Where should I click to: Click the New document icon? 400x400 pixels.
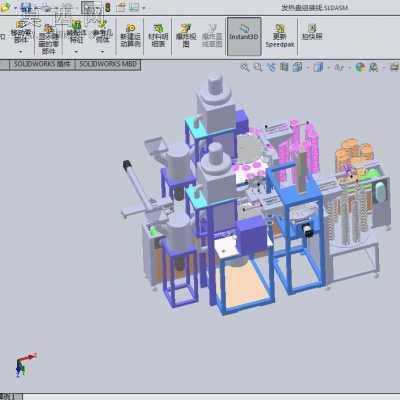(5, 7)
